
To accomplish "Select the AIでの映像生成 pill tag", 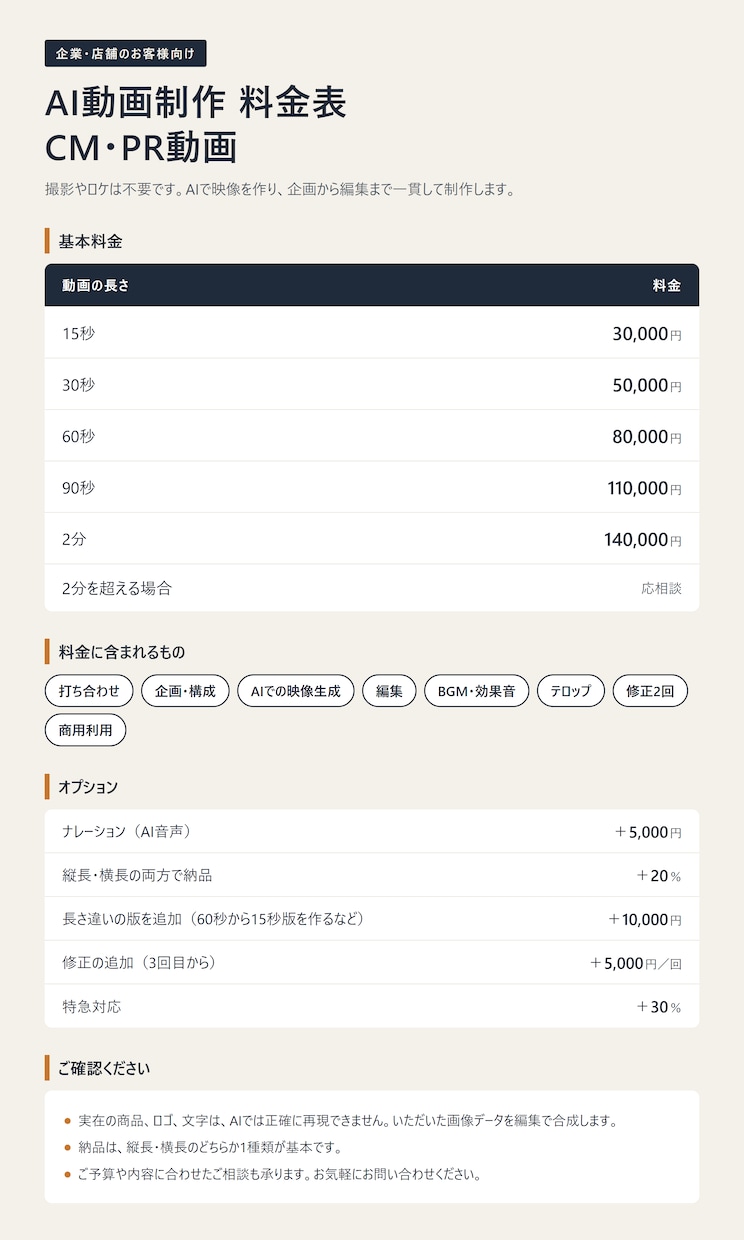I will (296, 691).
